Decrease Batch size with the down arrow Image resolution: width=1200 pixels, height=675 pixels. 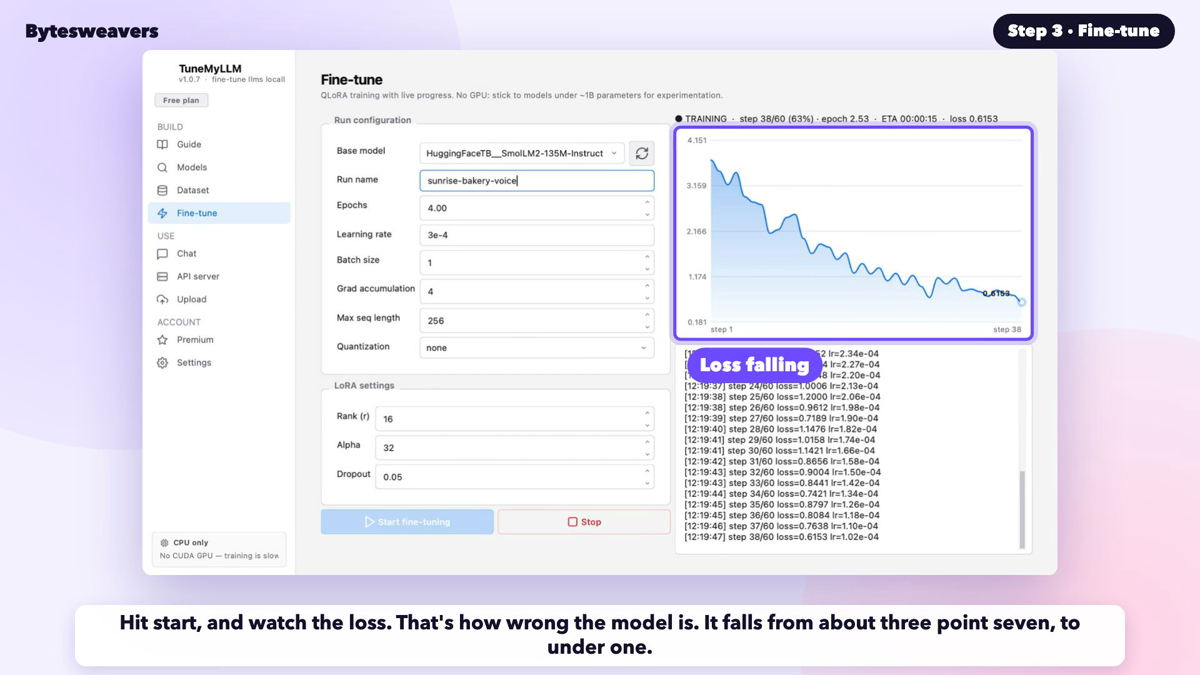[647, 268]
